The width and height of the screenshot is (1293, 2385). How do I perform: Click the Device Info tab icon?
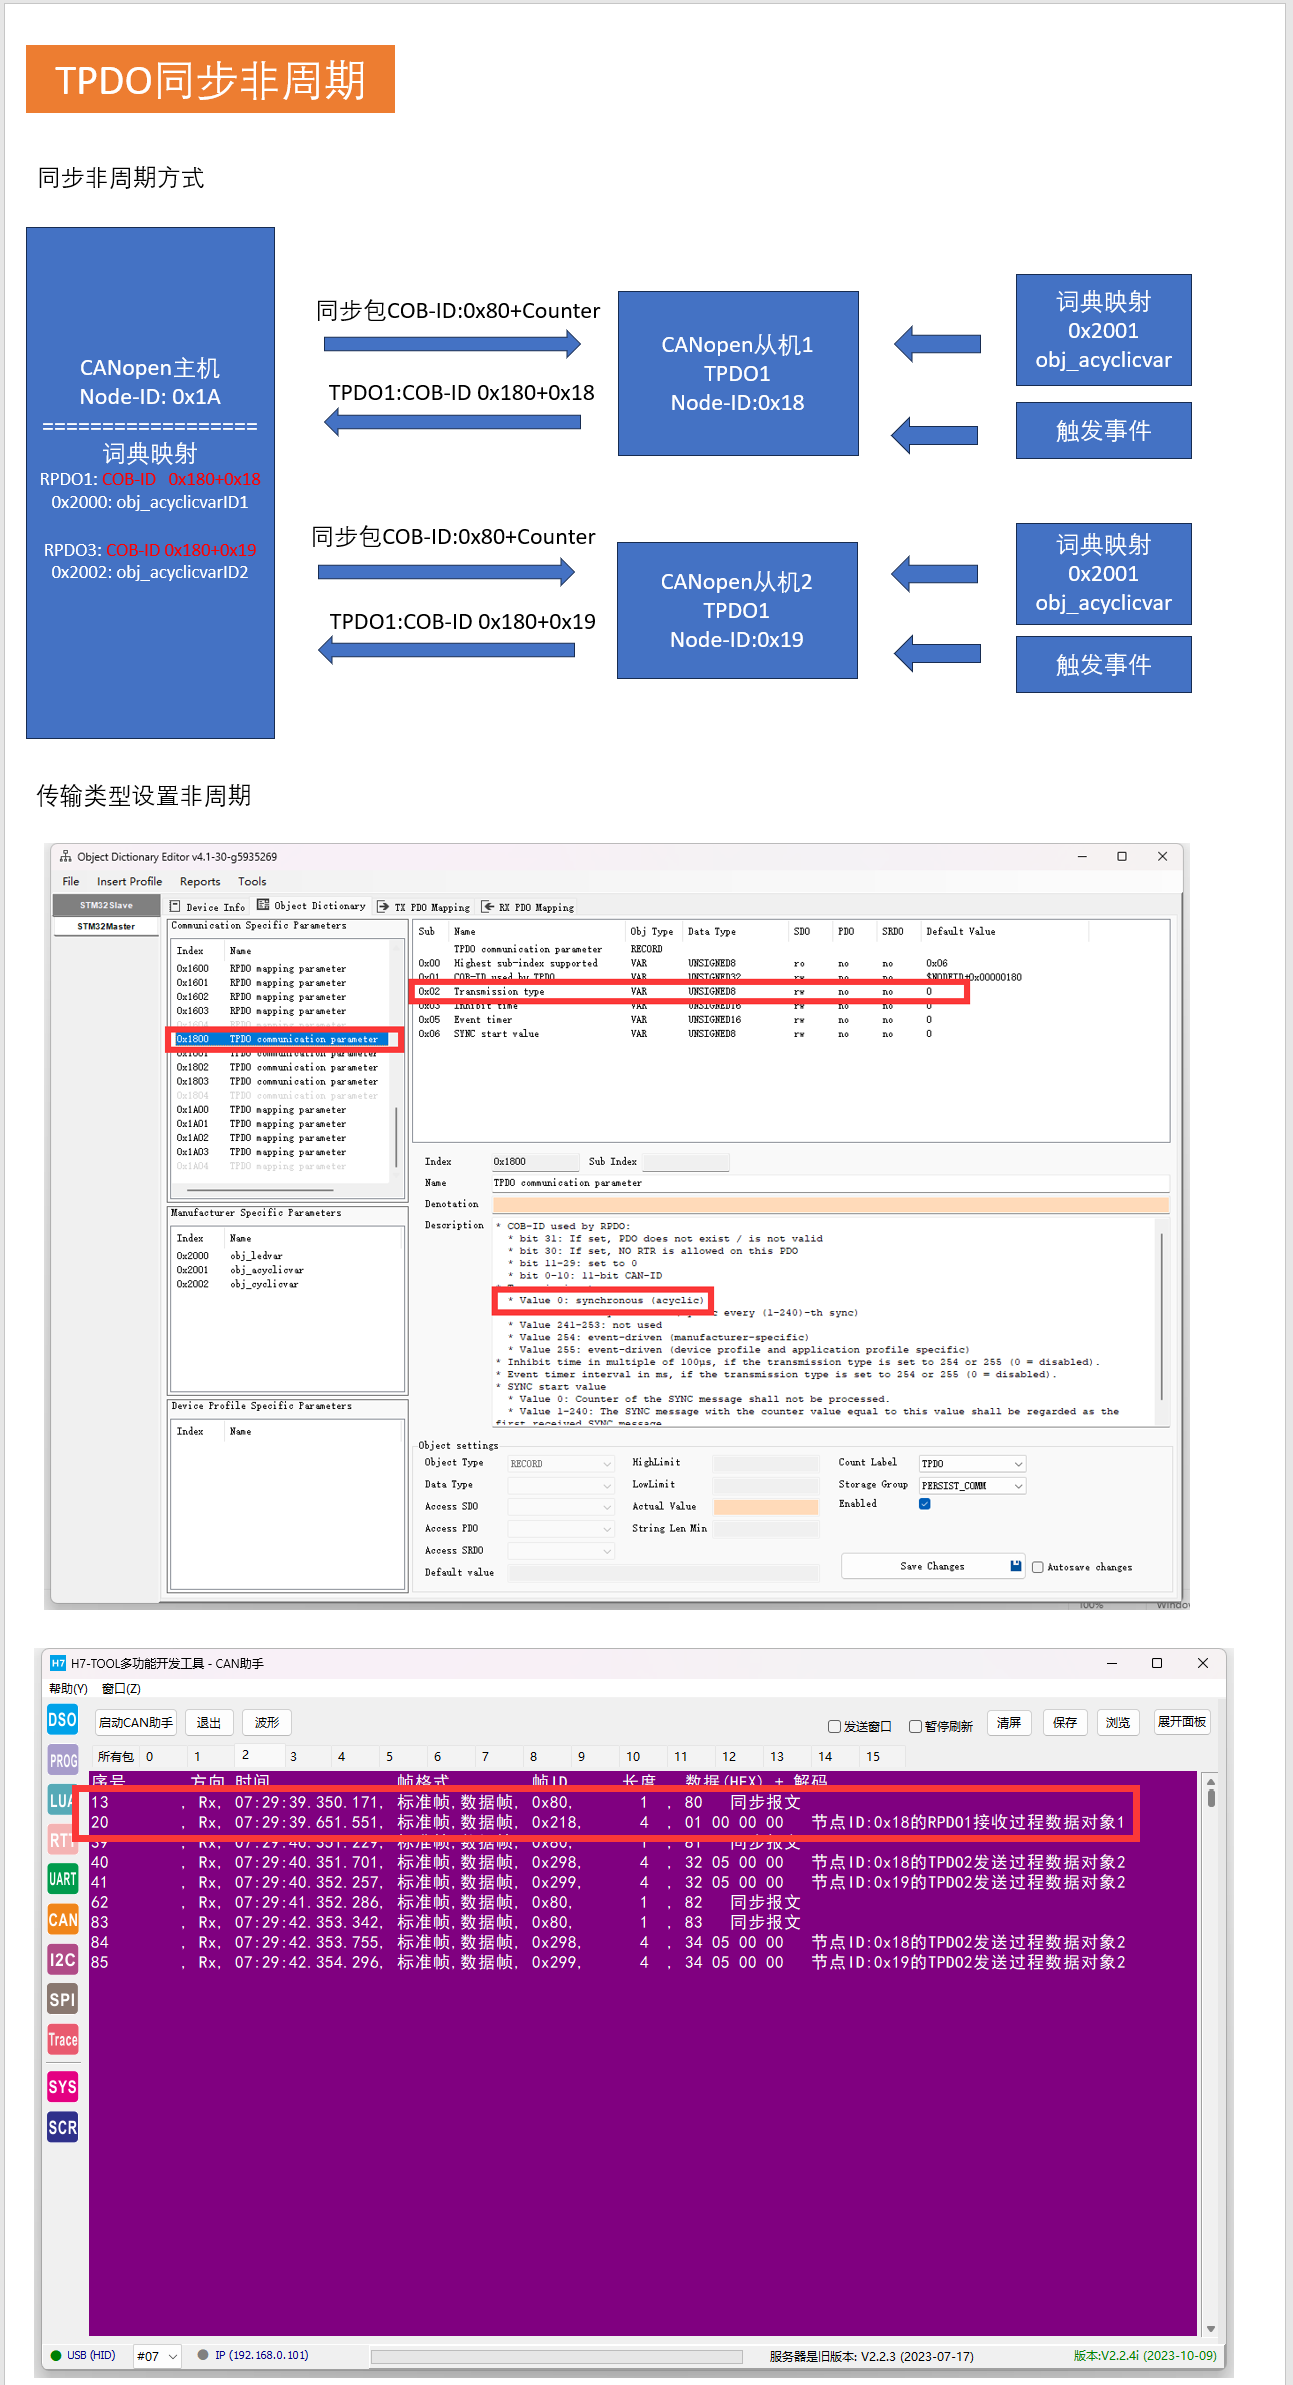[x=175, y=907]
